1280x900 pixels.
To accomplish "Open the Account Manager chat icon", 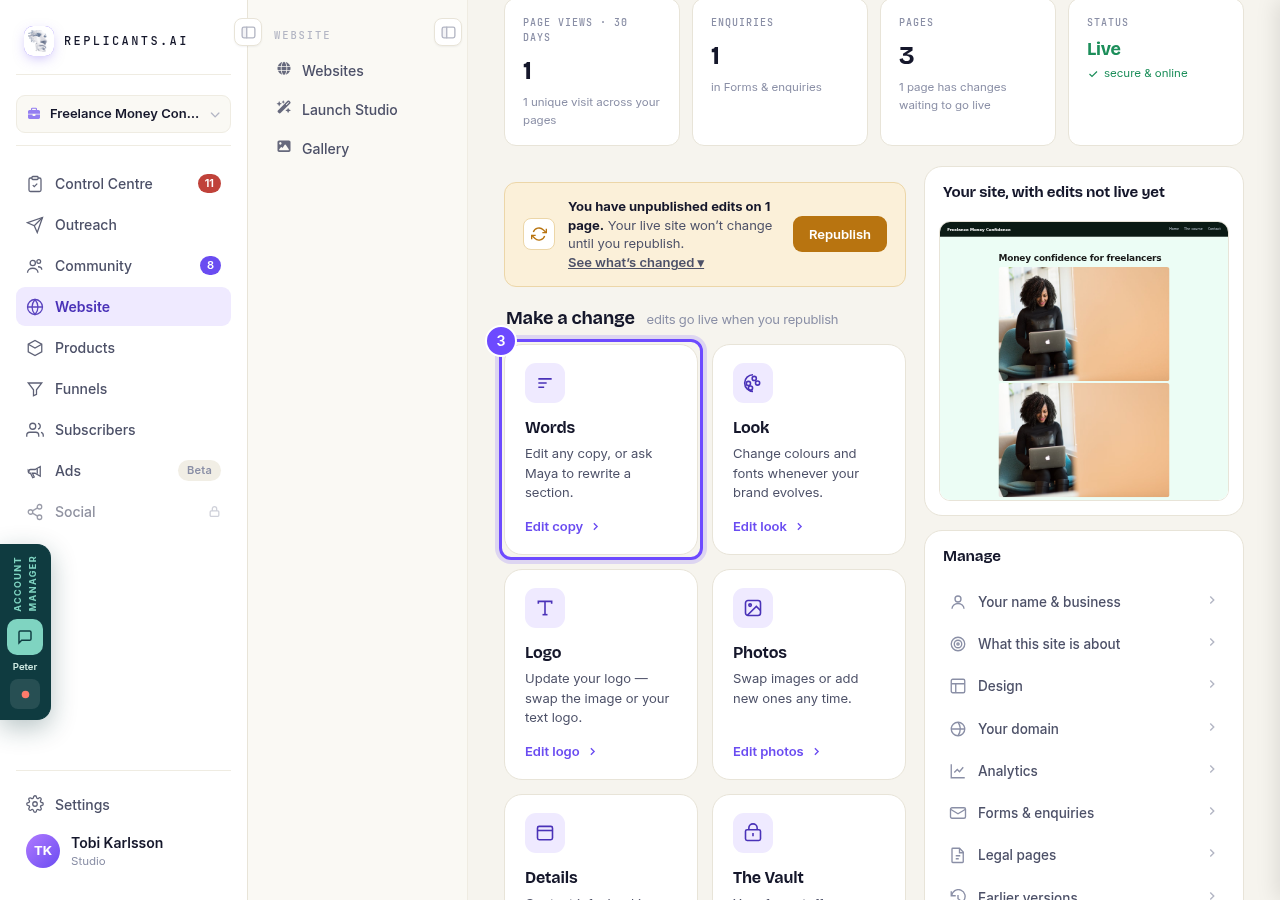I will (x=25, y=637).
